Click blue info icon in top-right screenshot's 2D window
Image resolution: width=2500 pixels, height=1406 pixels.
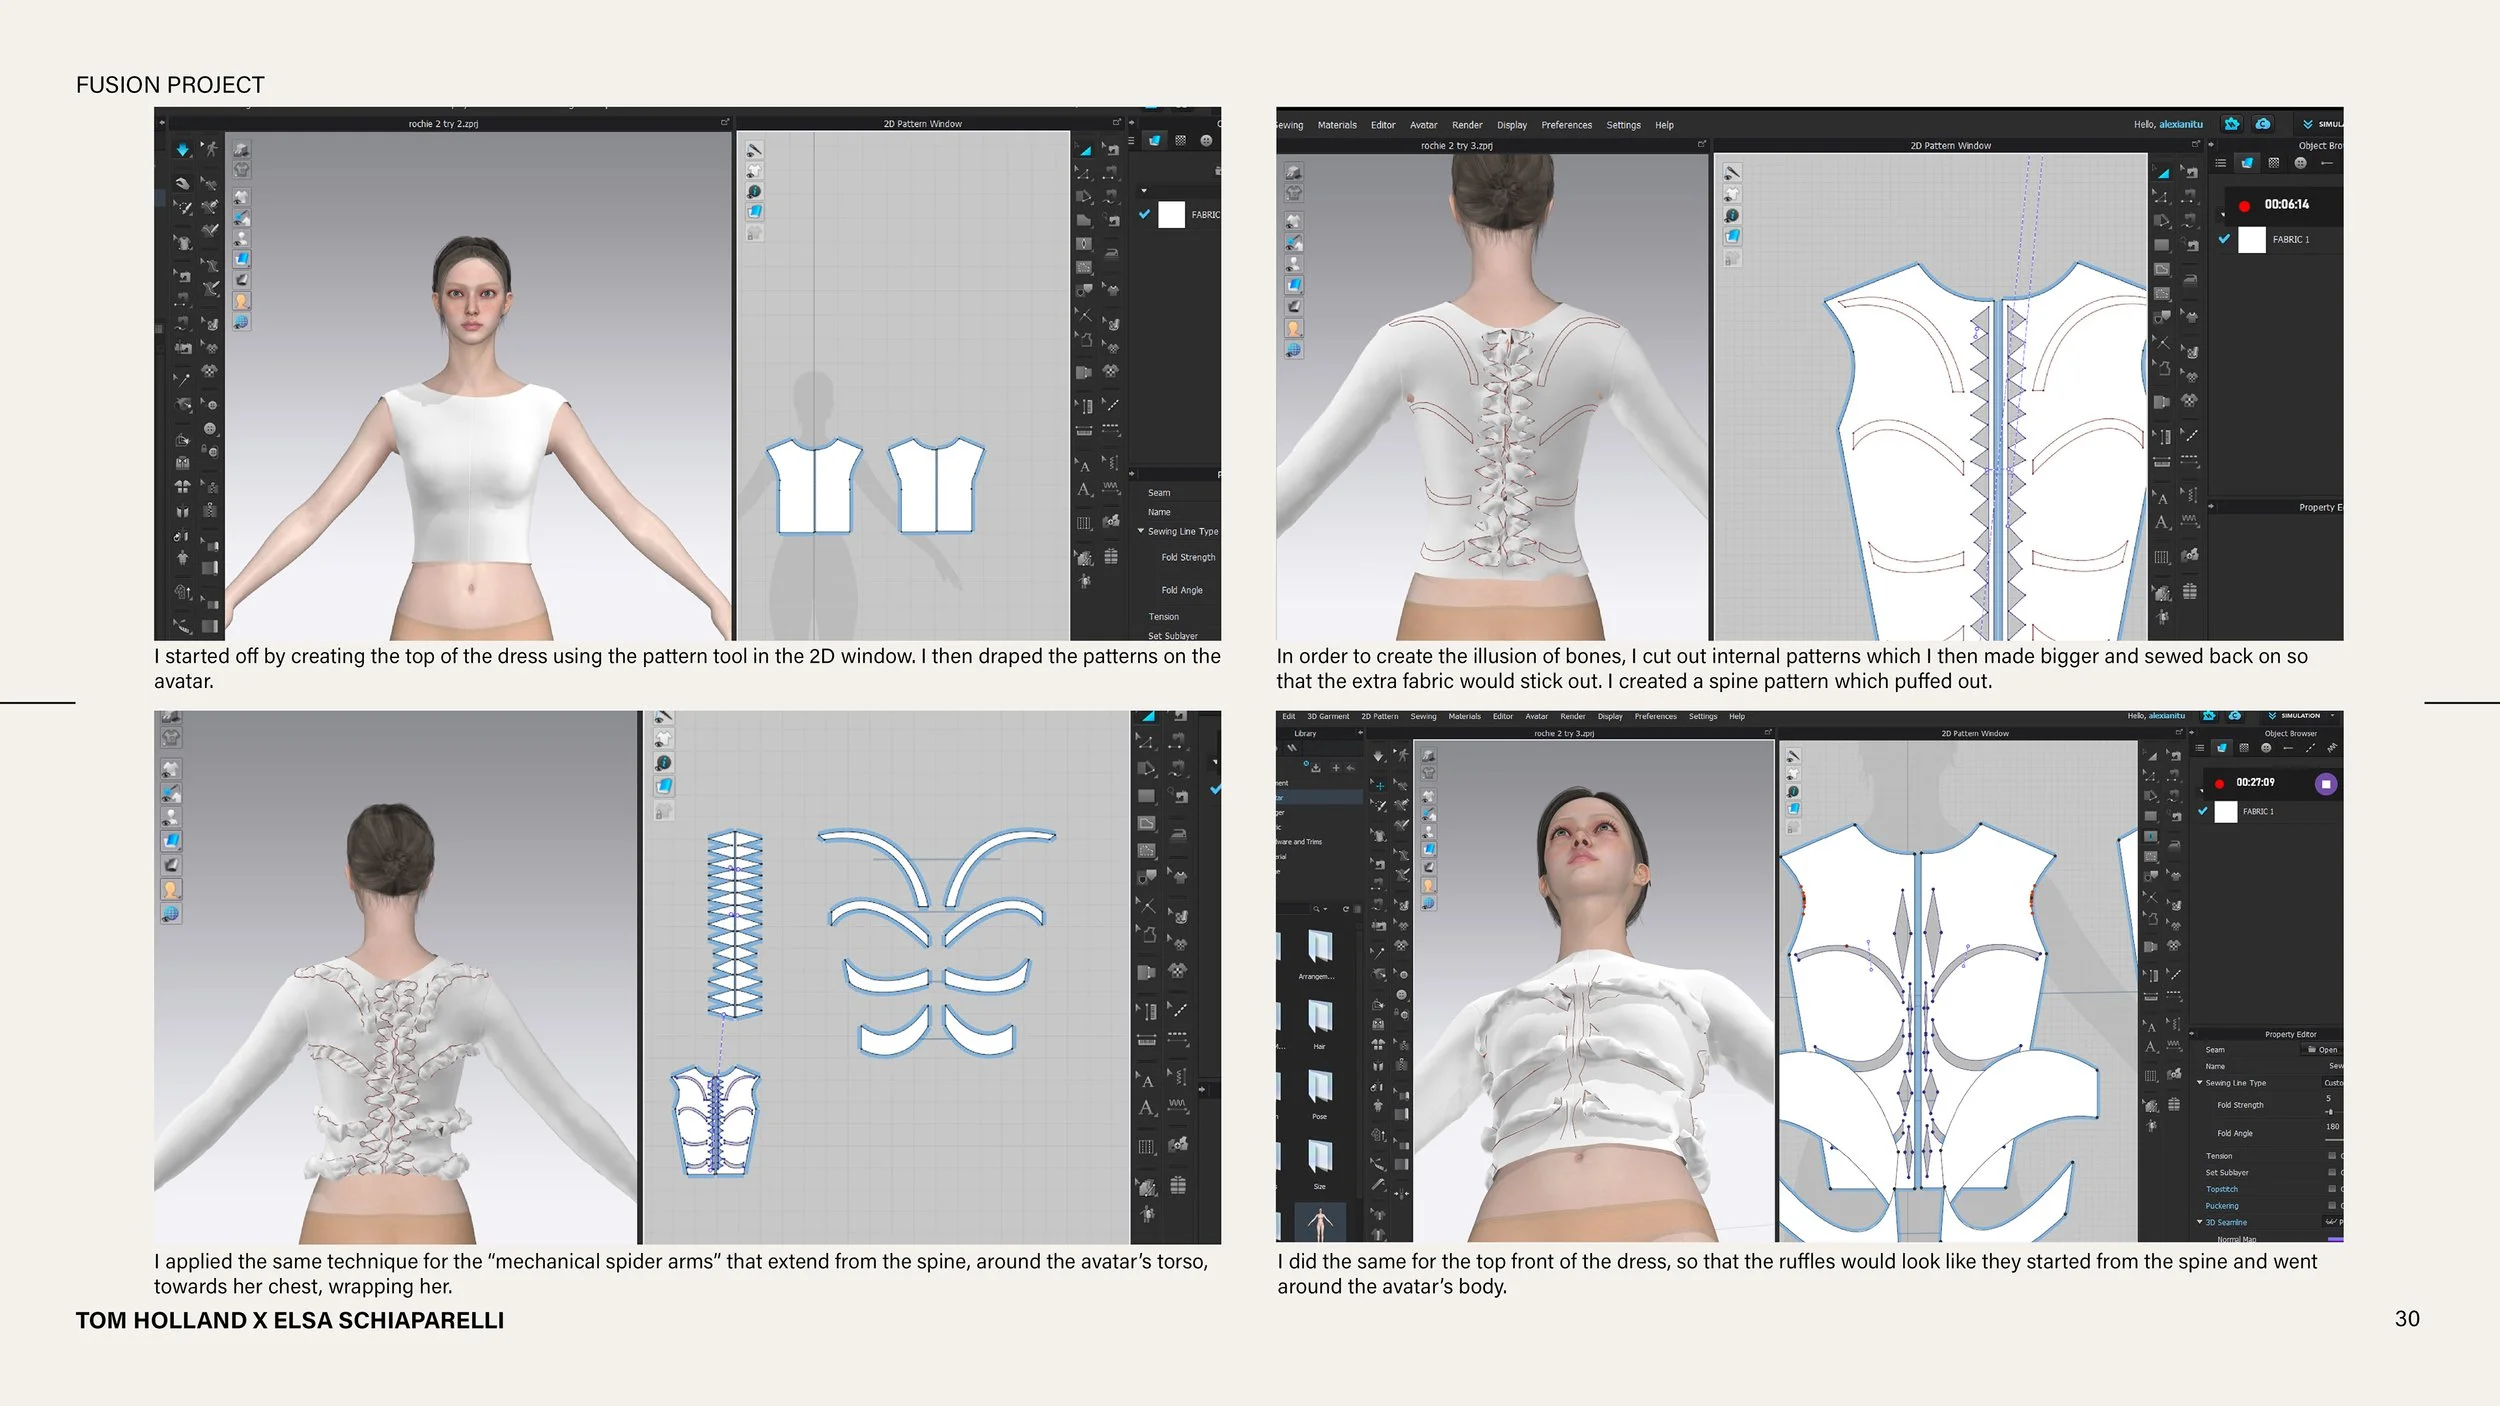(x=1732, y=215)
